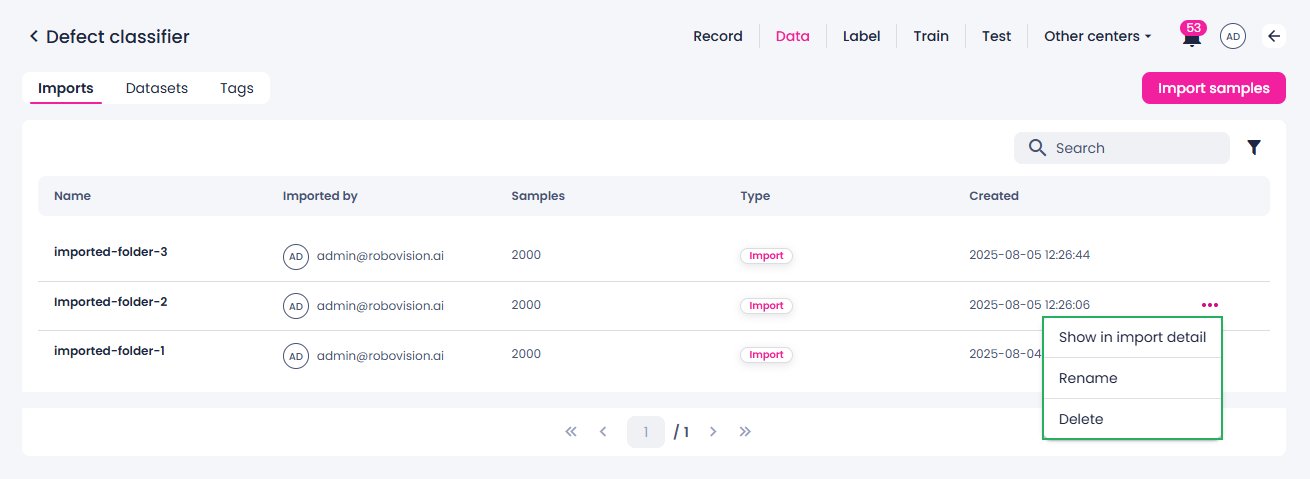Choose Rename from context menu
1310x479 pixels.
[1132, 378]
